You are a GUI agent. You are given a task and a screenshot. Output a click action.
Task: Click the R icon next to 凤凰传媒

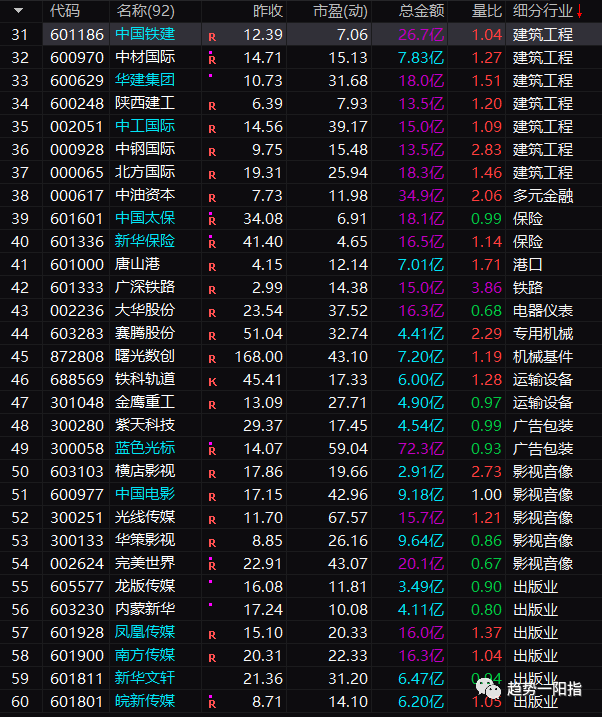pyautogui.click(x=212, y=635)
